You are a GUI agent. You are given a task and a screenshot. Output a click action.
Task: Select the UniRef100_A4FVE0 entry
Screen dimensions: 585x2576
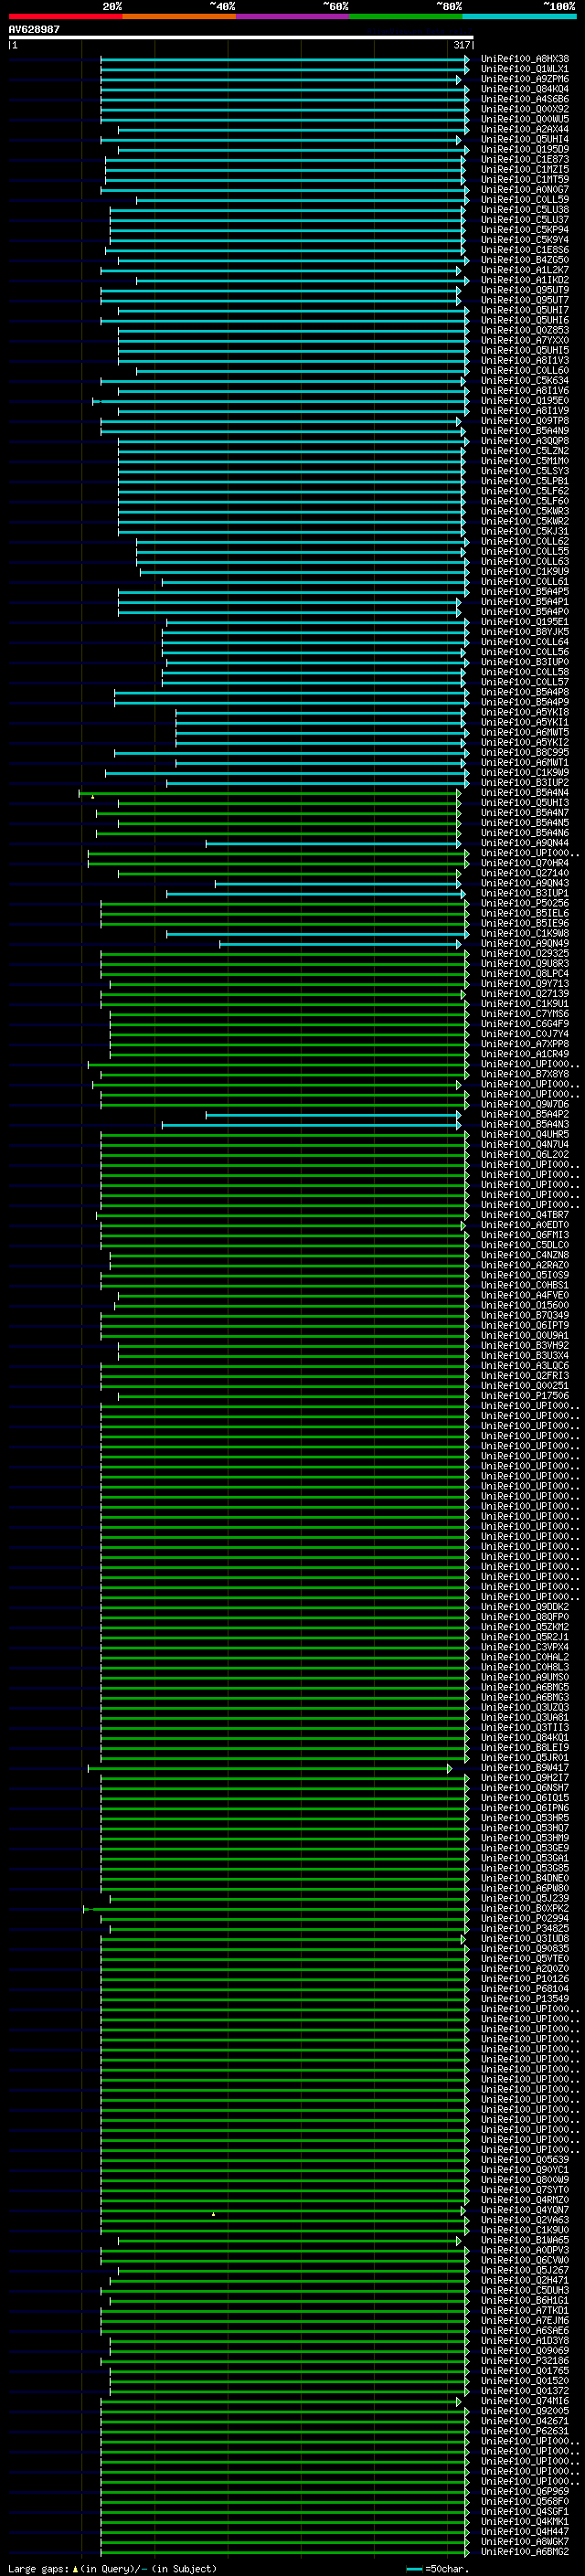pos(525,1296)
